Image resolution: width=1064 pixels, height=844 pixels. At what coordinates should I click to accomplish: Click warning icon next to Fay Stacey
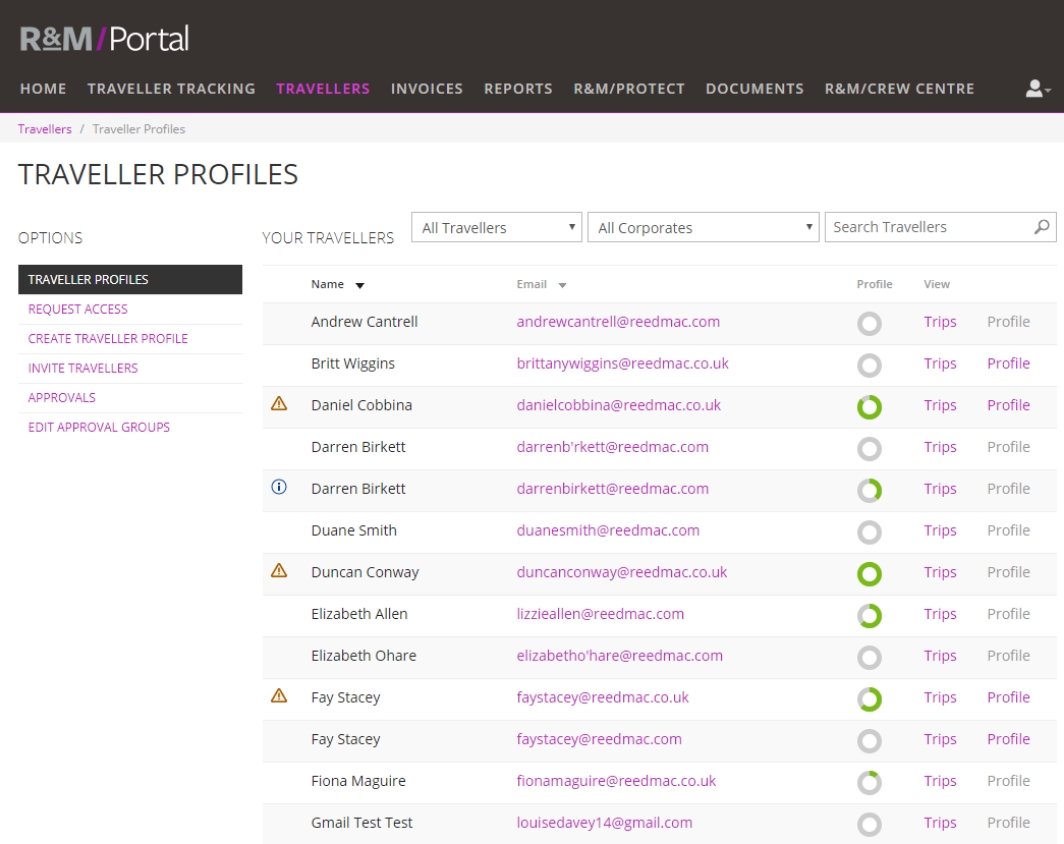280,697
